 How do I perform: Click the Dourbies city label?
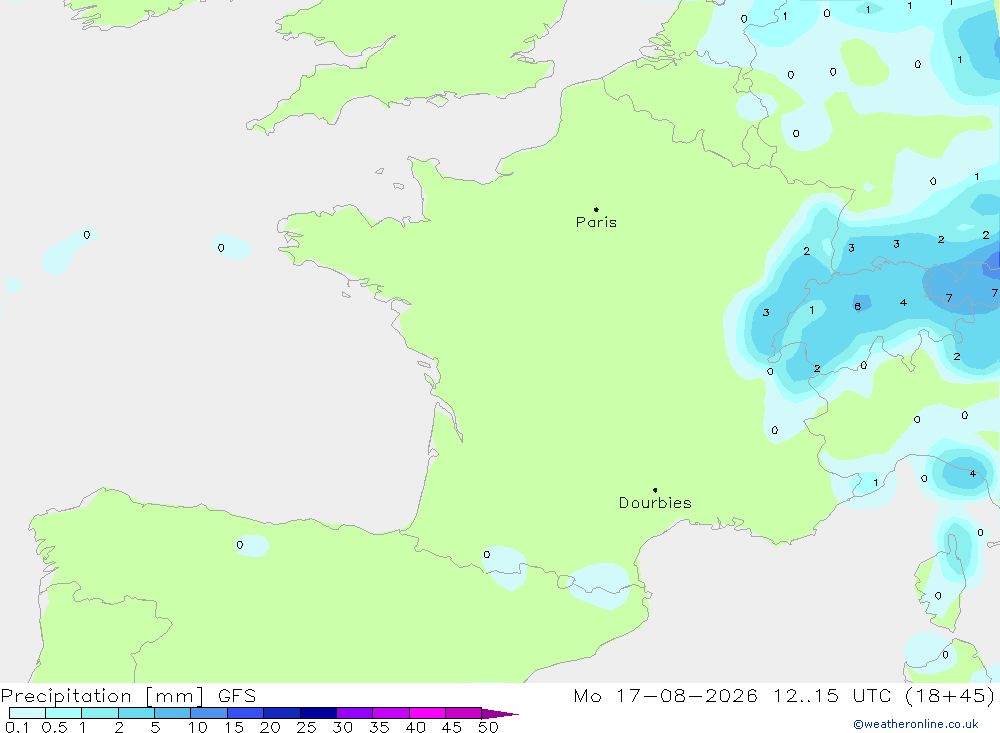655,503
